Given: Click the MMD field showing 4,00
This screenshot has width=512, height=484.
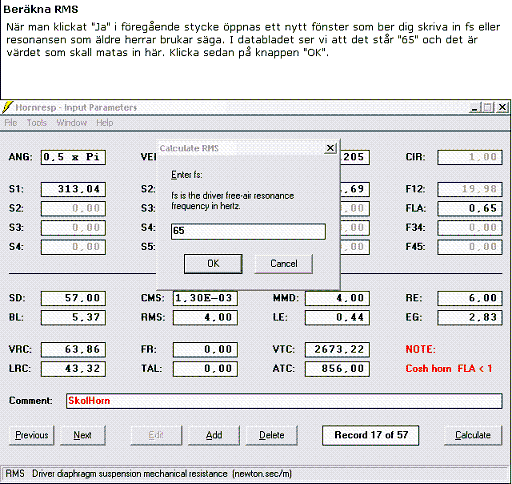Looking at the screenshot, I should [337, 298].
